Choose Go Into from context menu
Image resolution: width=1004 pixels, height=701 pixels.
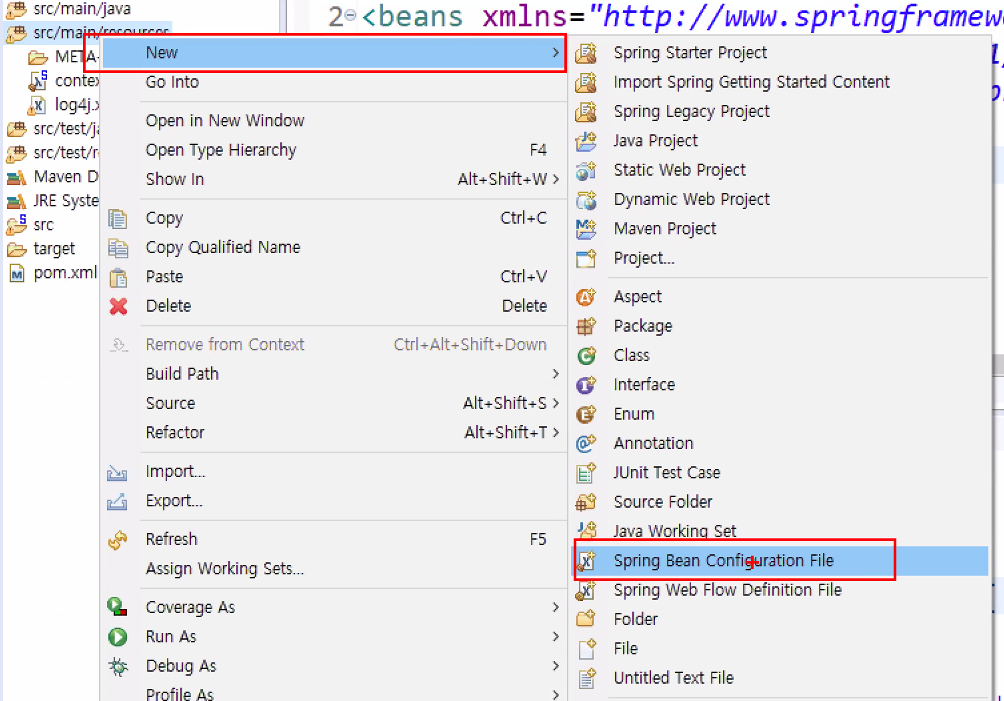pos(334,82)
